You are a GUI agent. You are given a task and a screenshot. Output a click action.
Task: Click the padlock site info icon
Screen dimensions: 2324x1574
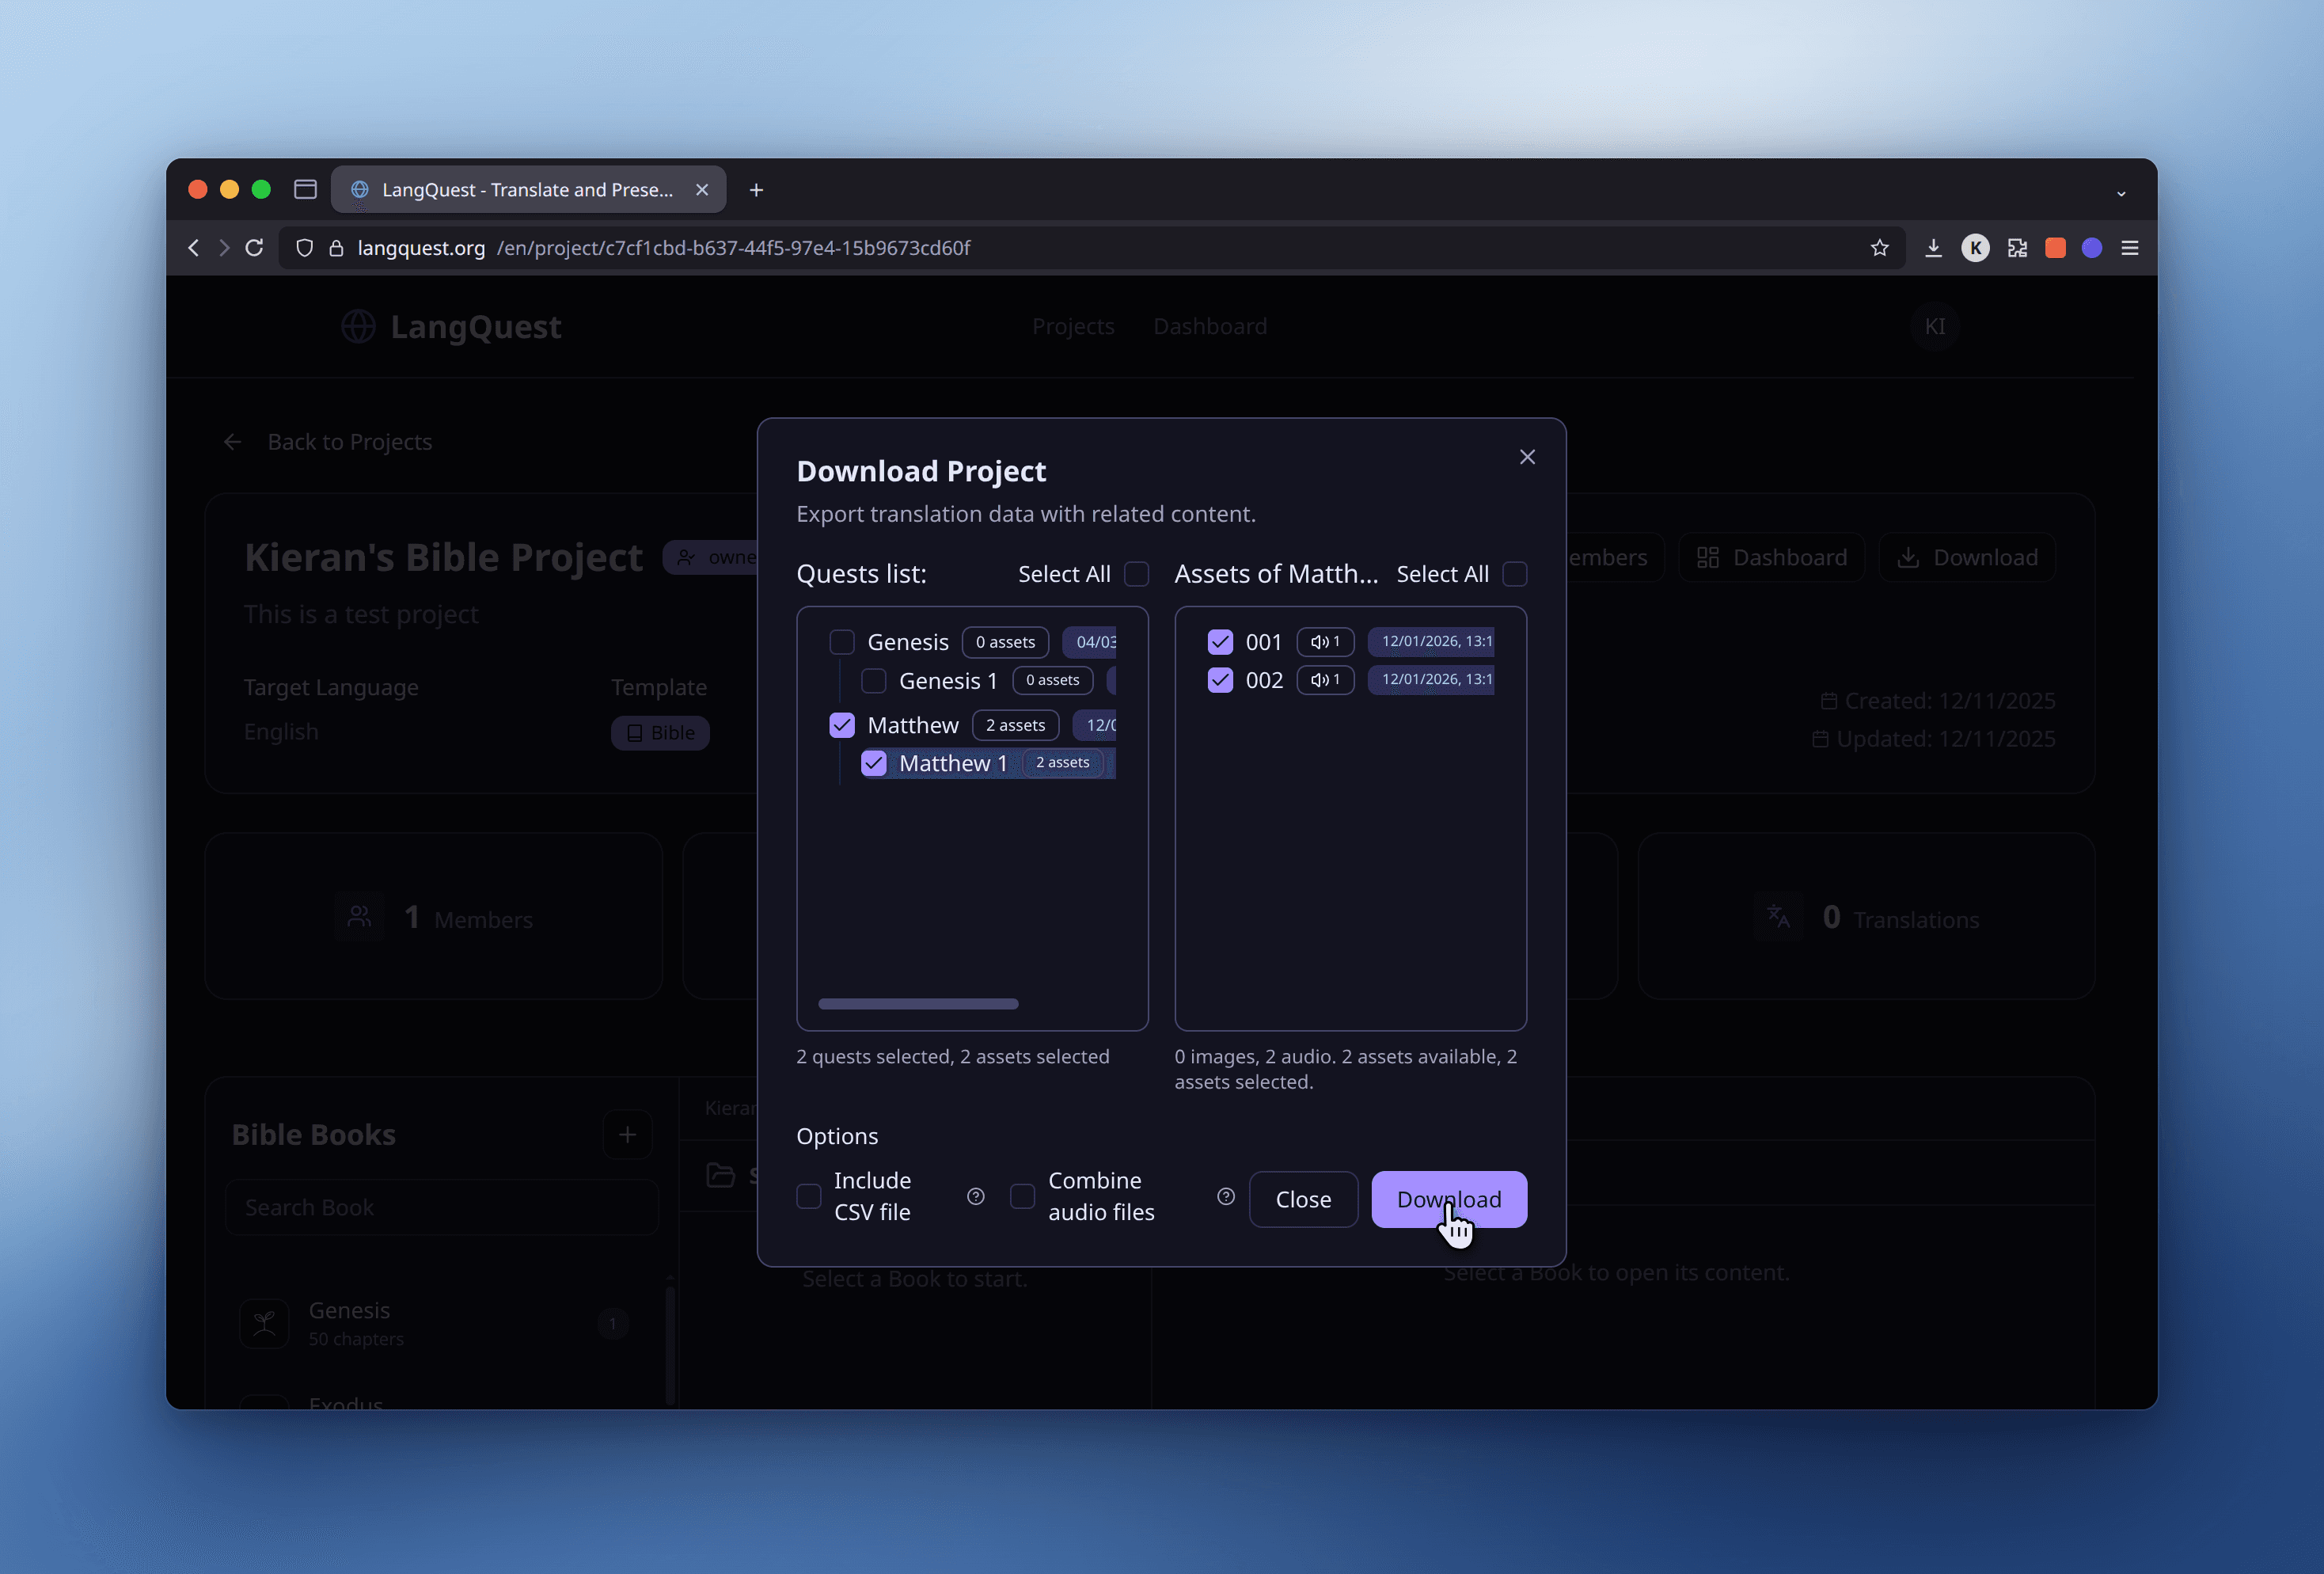tap(336, 248)
